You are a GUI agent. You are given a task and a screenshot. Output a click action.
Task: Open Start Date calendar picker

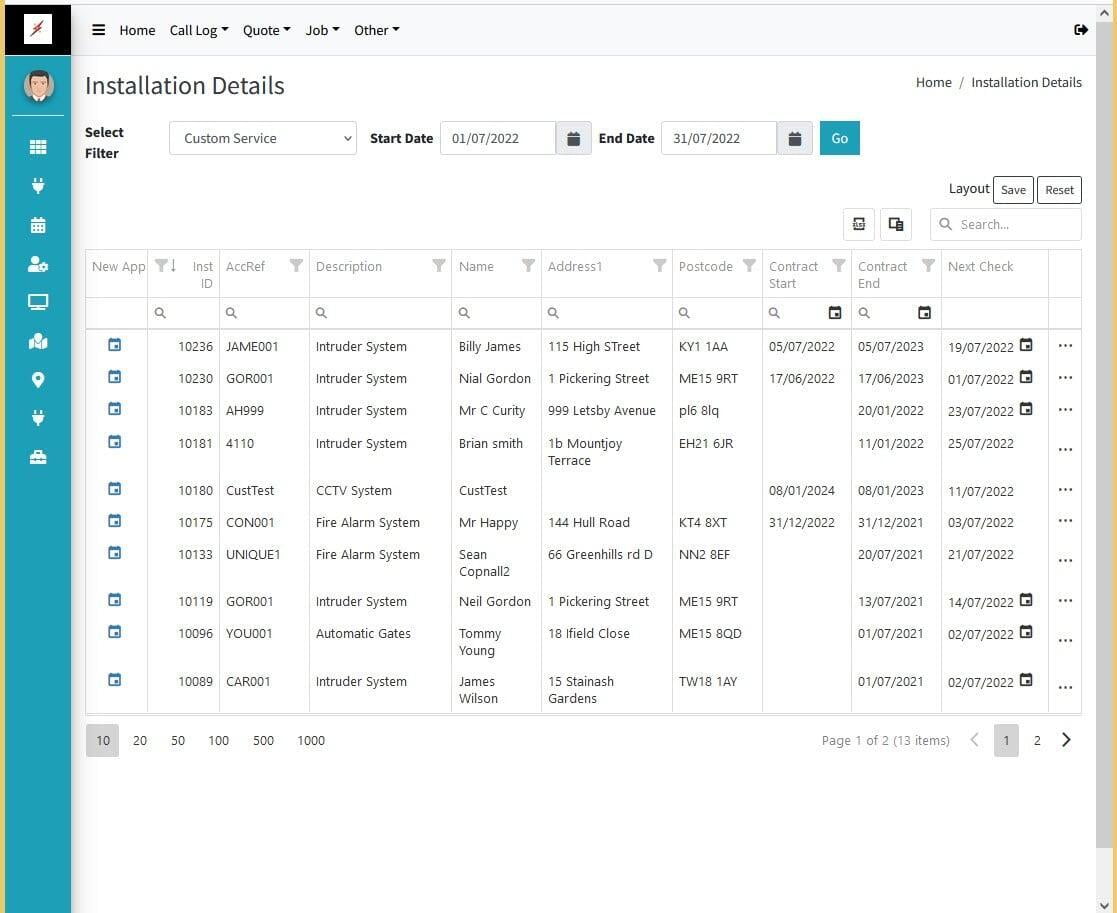(x=573, y=139)
